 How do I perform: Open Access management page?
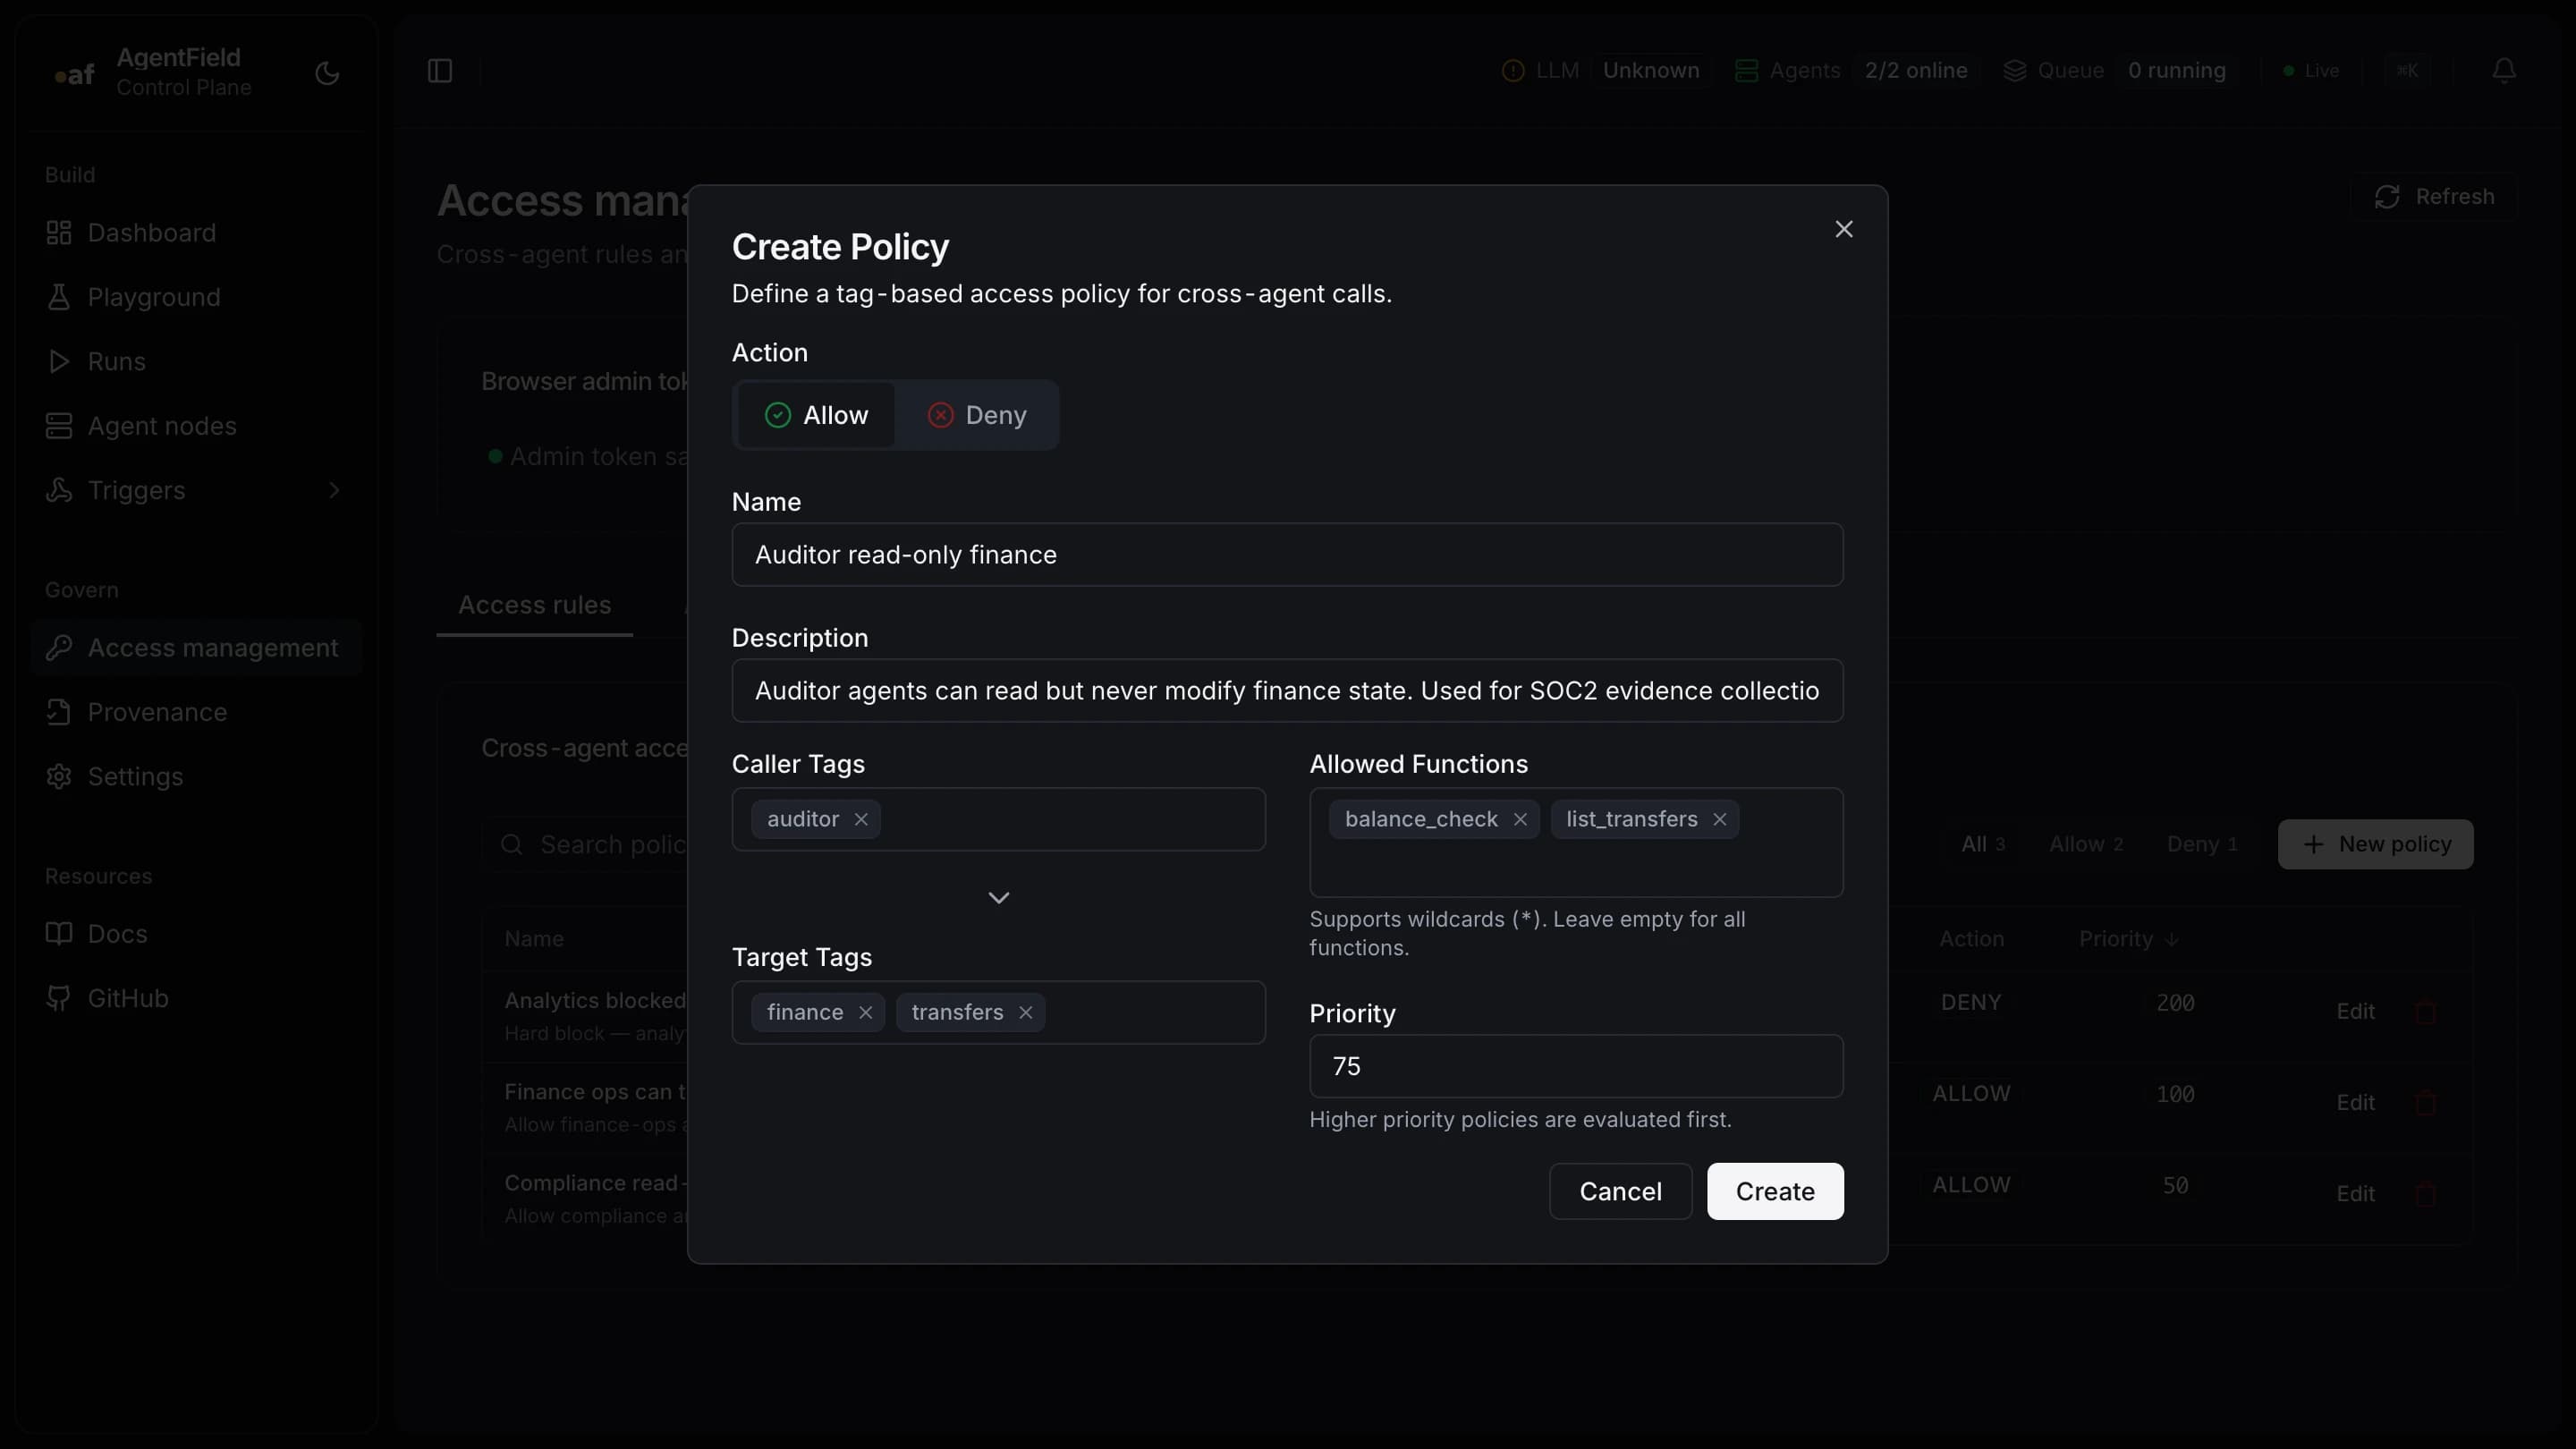point(196,648)
